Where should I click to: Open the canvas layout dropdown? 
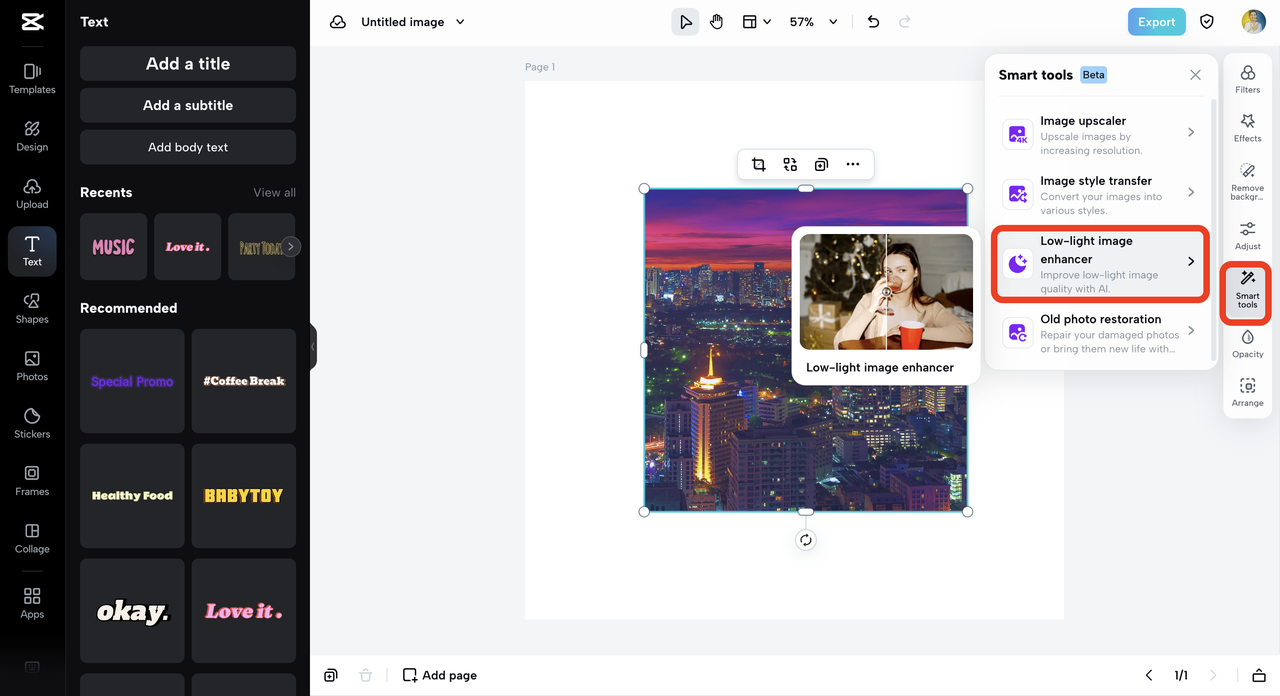[757, 22]
